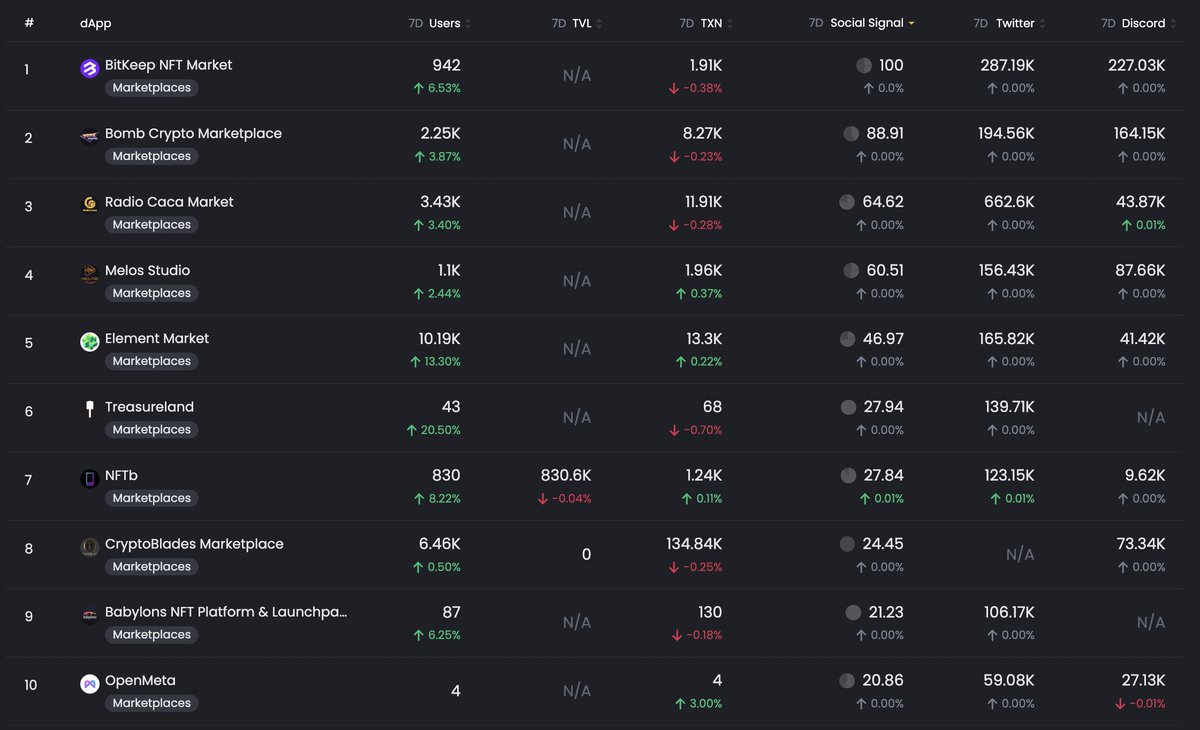The image size is (1200, 730).
Task: Sort by the 7D TVL column
Action: pos(577,23)
